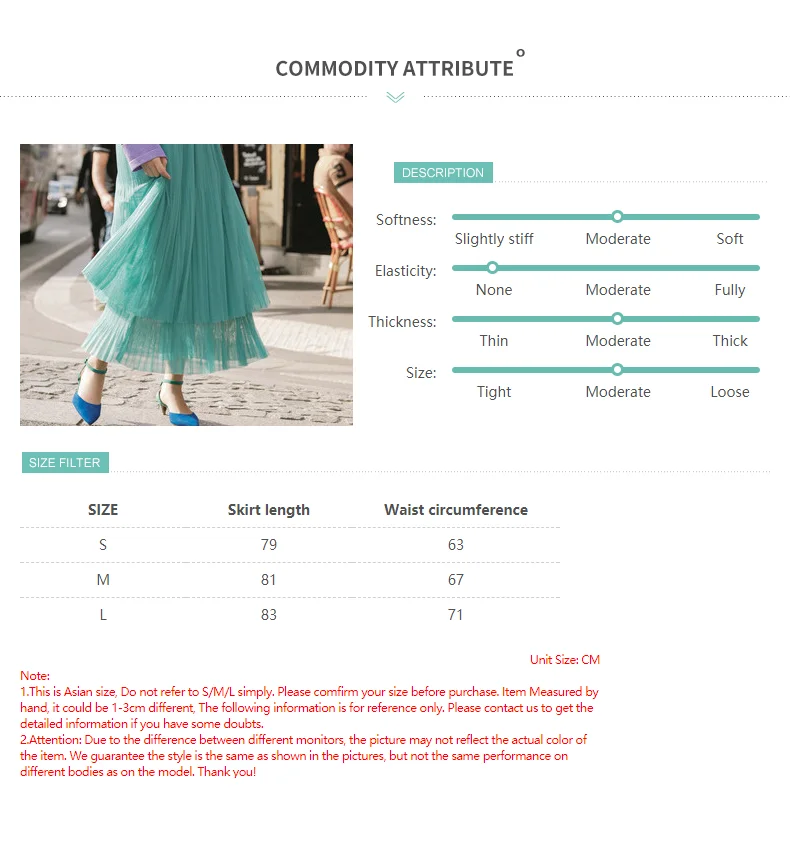Click the SIZE column header
The width and height of the screenshot is (790, 848).
tap(103, 509)
